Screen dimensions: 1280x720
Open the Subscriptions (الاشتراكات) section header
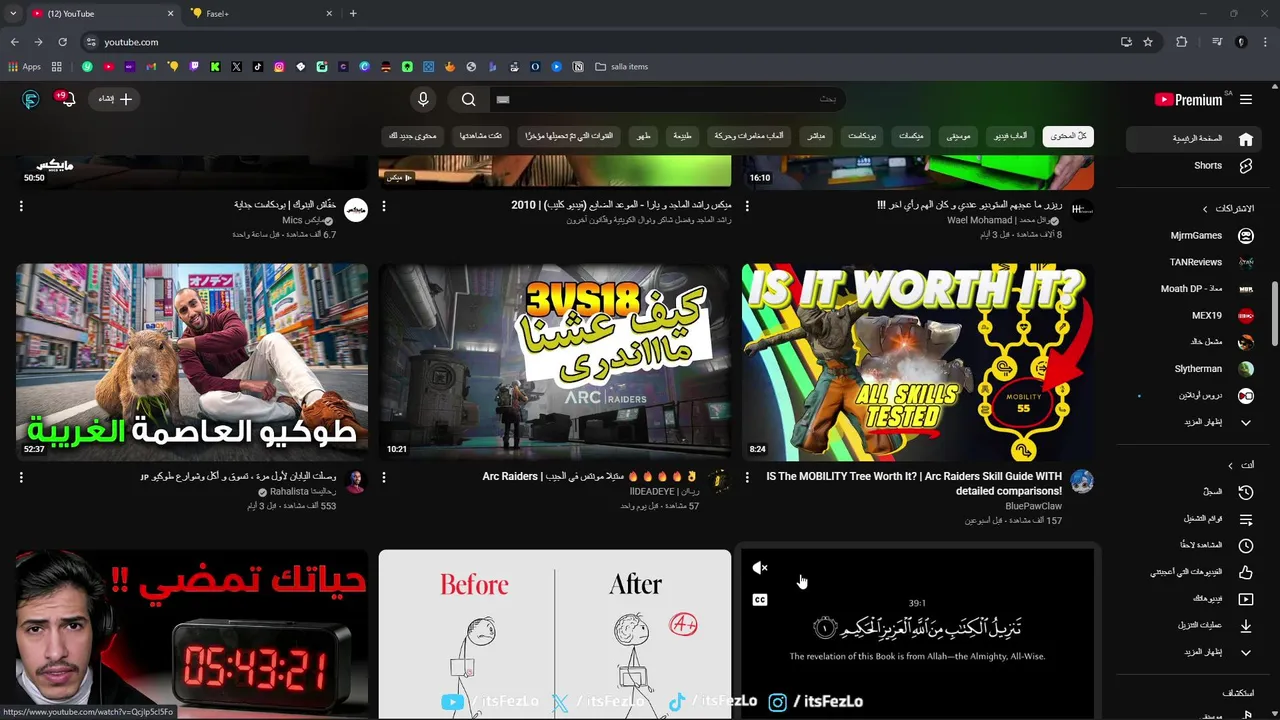(x=1229, y=209)
